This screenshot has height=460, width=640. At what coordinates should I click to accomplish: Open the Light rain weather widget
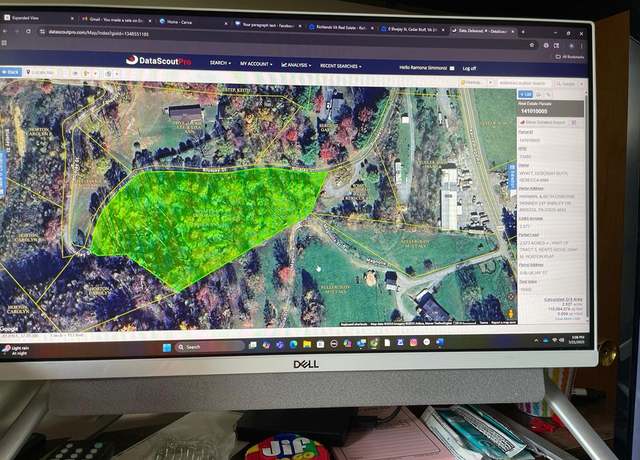pyautogui.click(x=16, y=350)
